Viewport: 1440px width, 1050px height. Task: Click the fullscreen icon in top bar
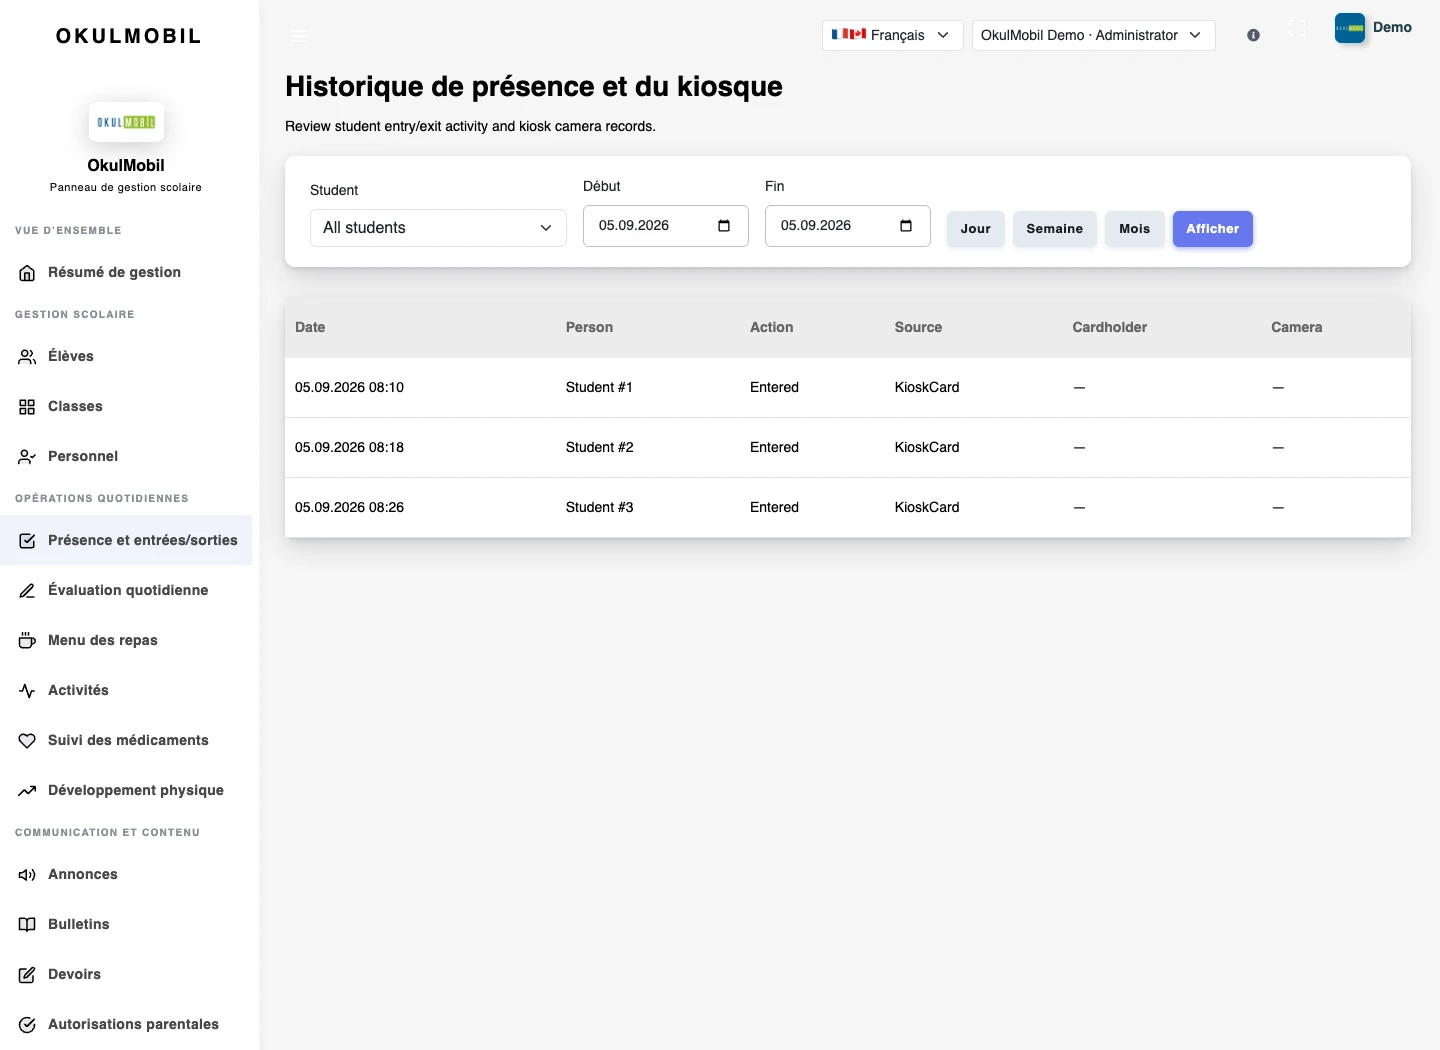(x=1297, y=28)
